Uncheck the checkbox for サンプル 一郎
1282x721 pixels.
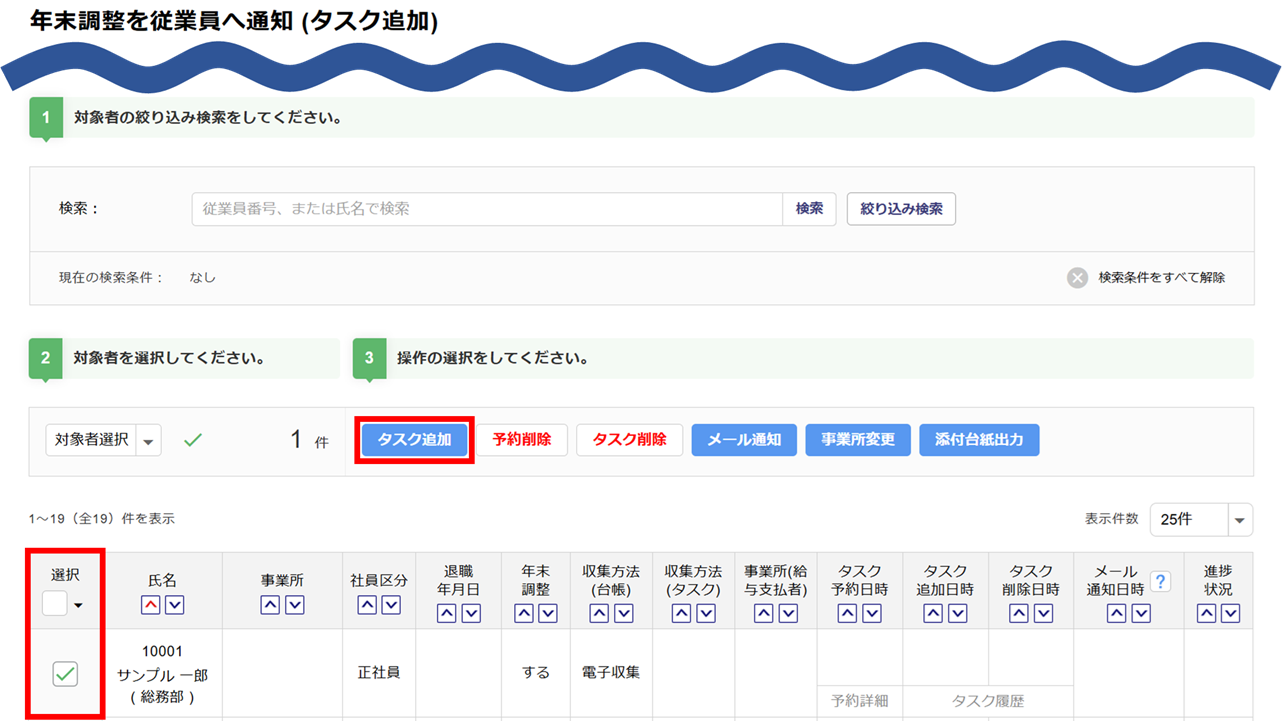click(x=65, y=674)
